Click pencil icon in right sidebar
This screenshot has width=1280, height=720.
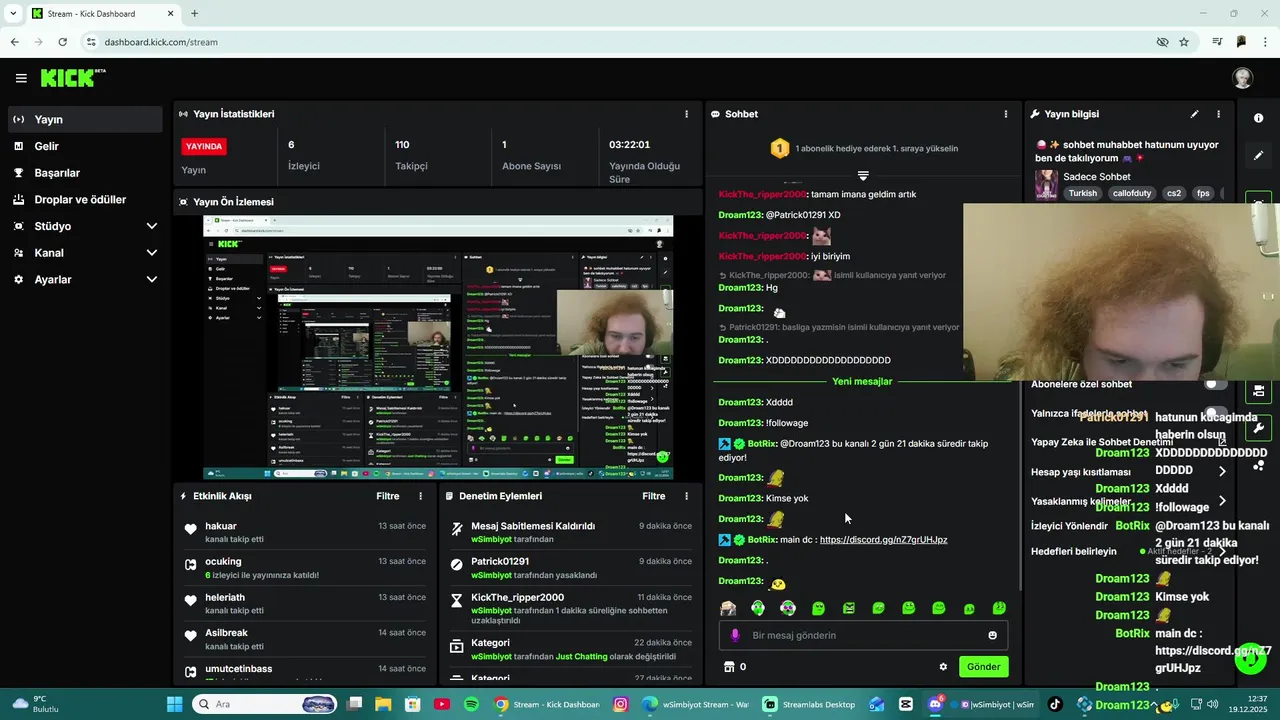(x=1258, y=156)
